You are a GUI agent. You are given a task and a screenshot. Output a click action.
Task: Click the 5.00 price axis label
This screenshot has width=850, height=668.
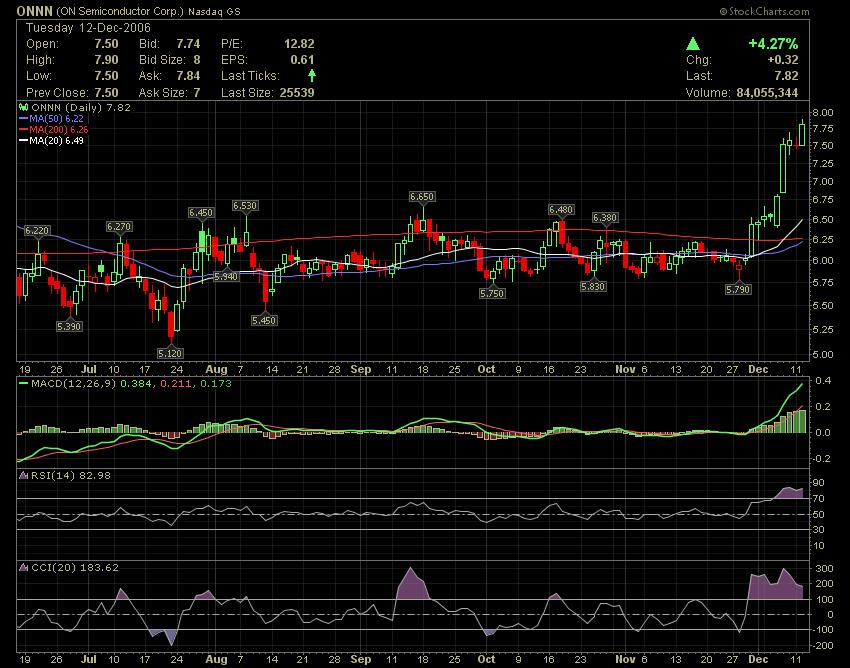point(823,354)
